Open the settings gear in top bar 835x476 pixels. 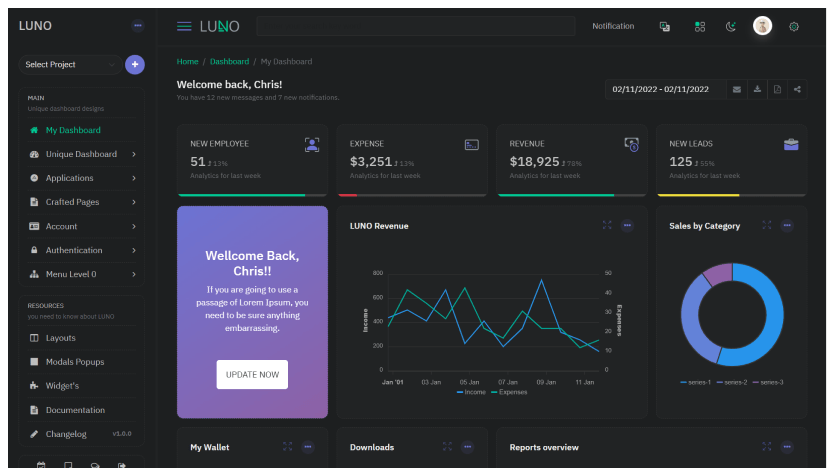coord(794,26)
